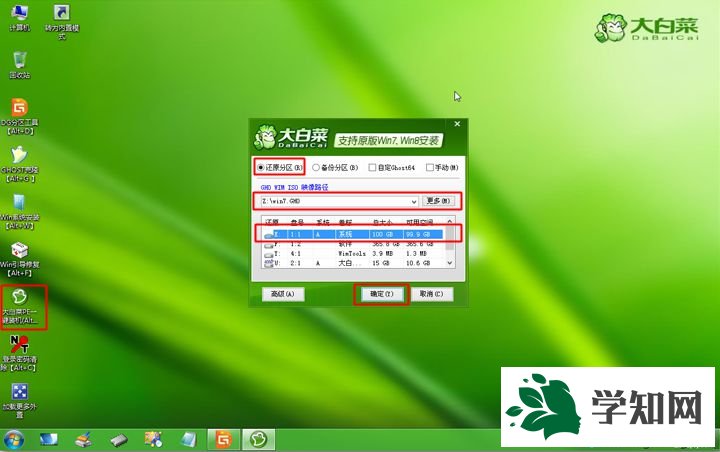
Task: Expand the image path dropdown showing Z:\win7.GHO
Action: click(414, 201)
